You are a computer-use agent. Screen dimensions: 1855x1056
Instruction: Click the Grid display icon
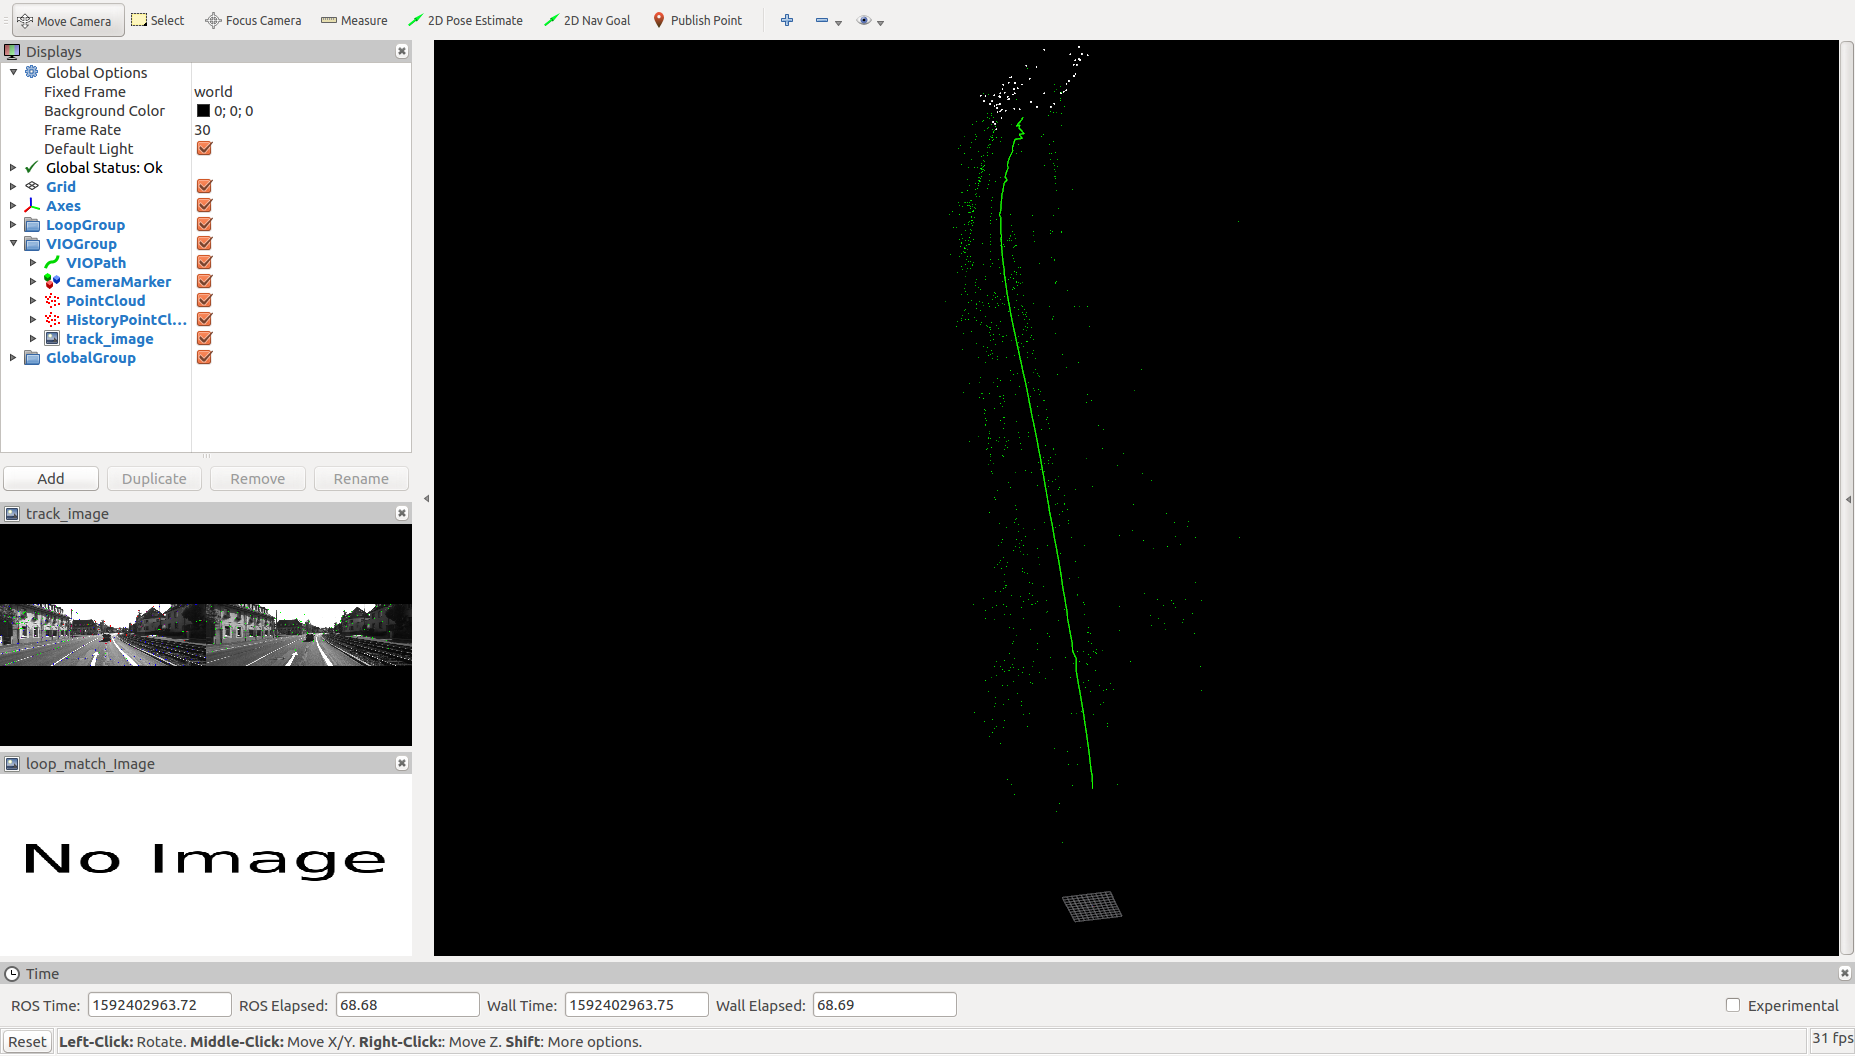point(32,186)
